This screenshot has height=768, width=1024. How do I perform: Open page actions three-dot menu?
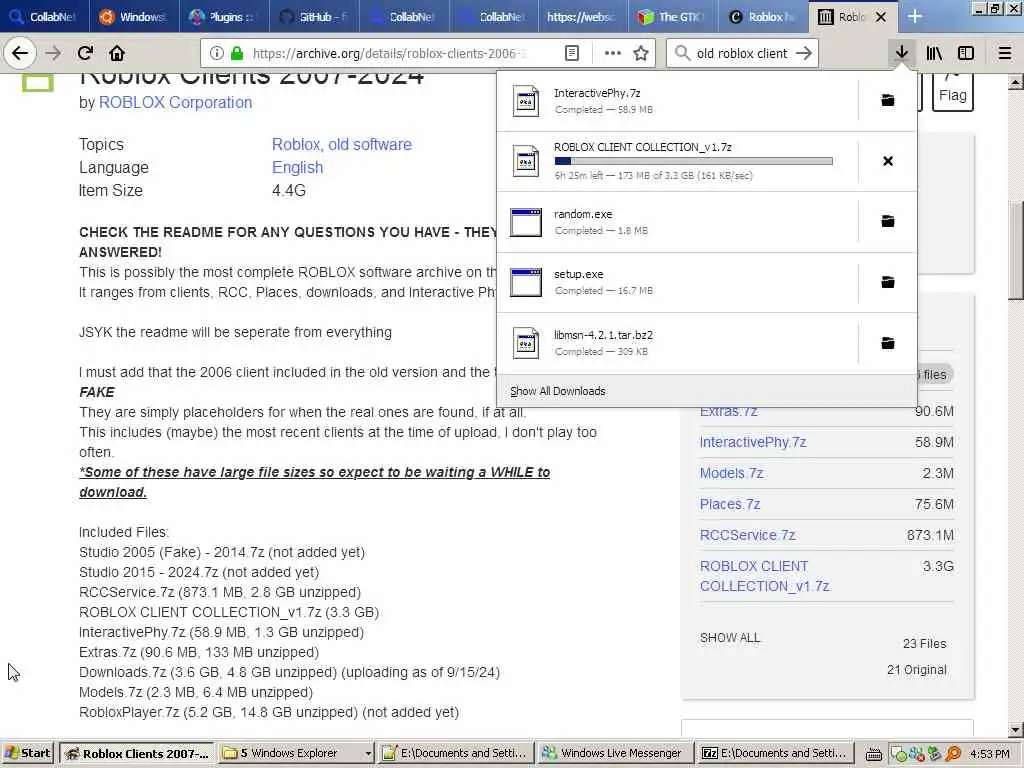(x=613, y=53)
